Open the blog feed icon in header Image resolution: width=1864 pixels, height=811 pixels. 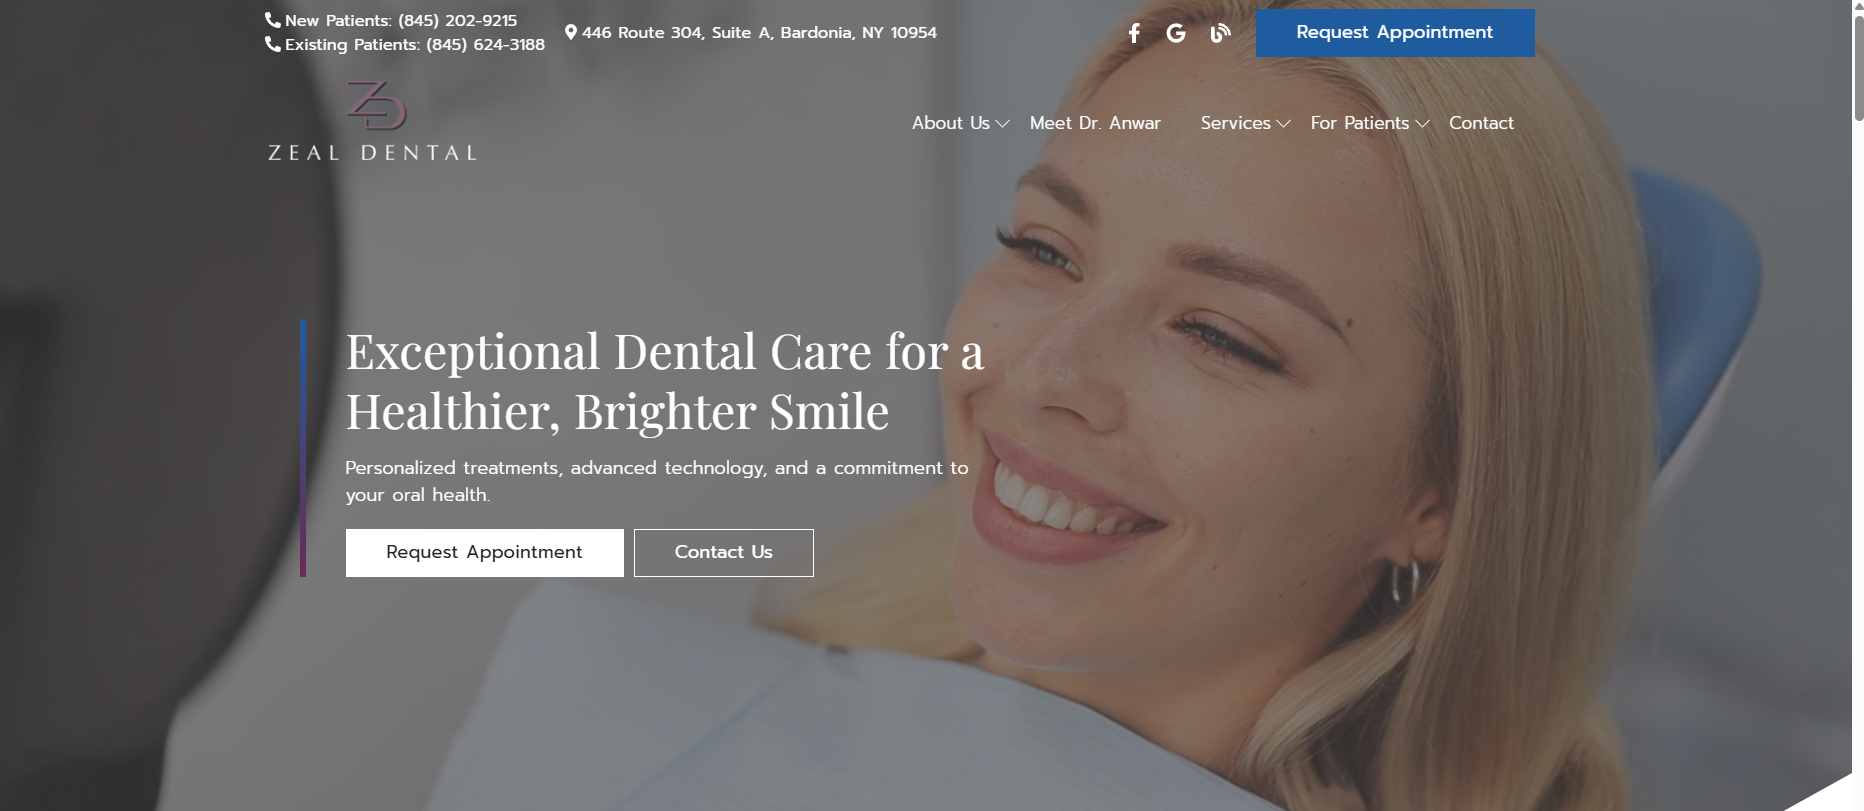click(x=1220, y=33)
